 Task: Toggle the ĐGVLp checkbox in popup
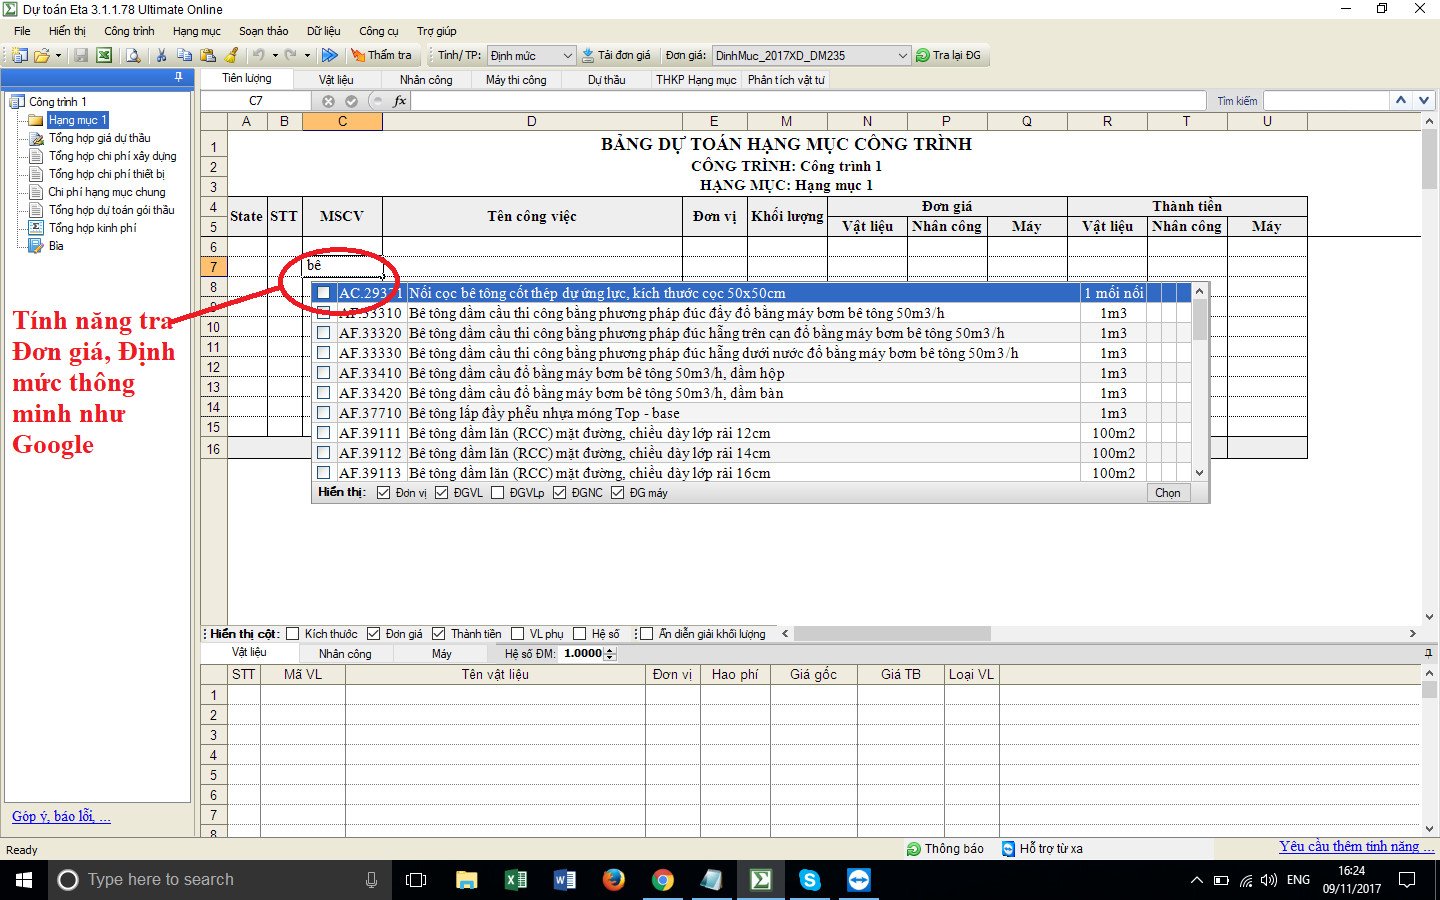pos(498,493)
